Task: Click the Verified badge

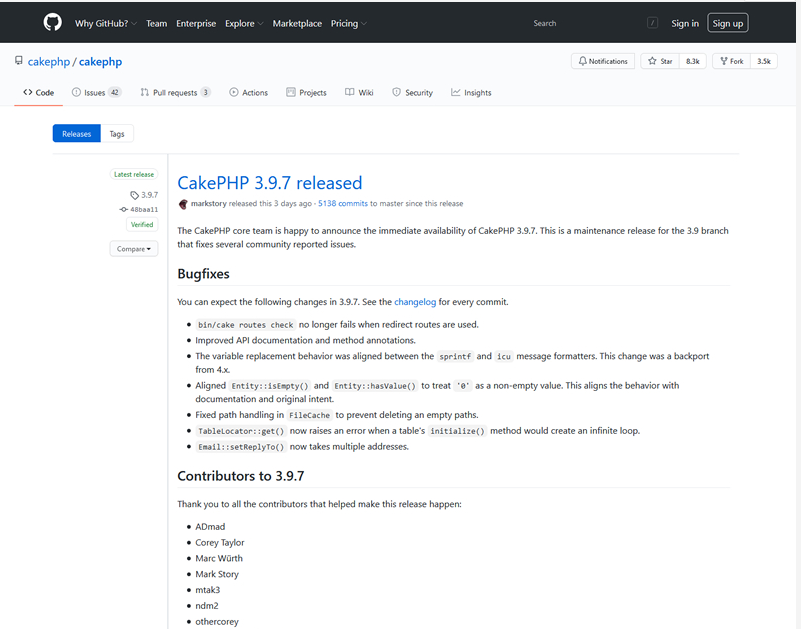Action: click(142, 225)
